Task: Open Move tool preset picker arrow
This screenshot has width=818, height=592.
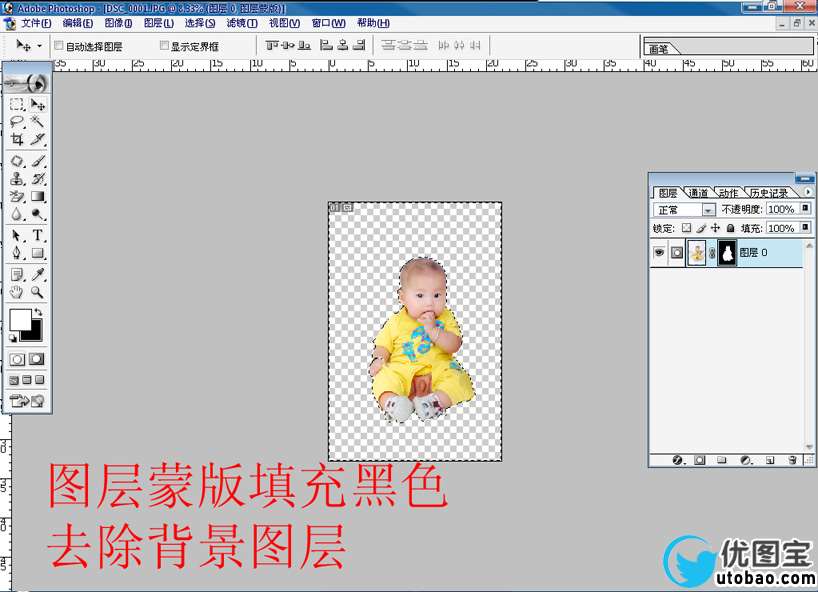Action: point(39,46)
